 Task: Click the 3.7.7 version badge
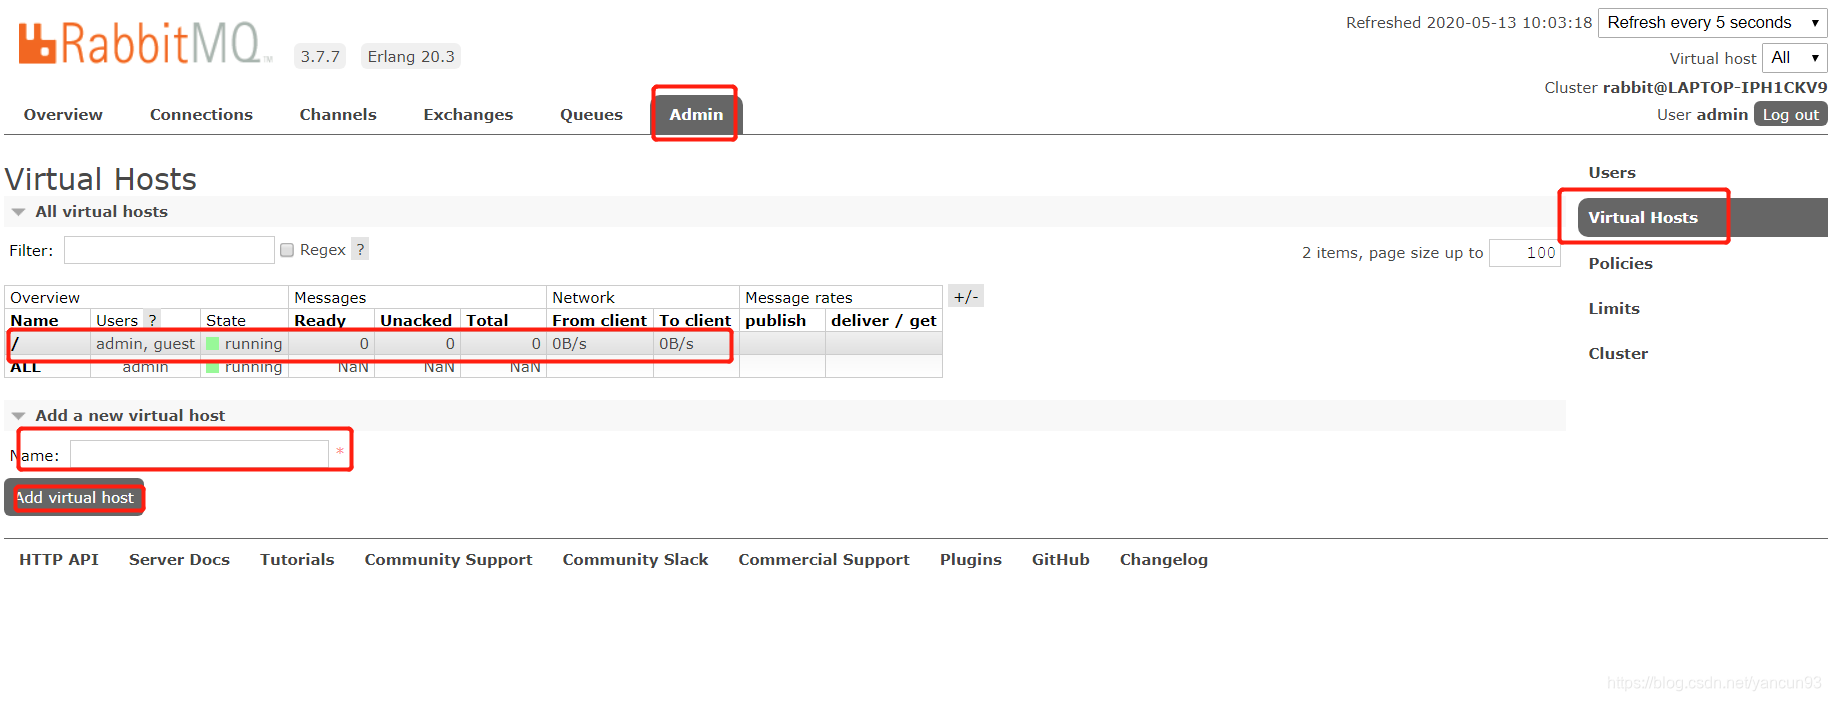pos(320,56)
